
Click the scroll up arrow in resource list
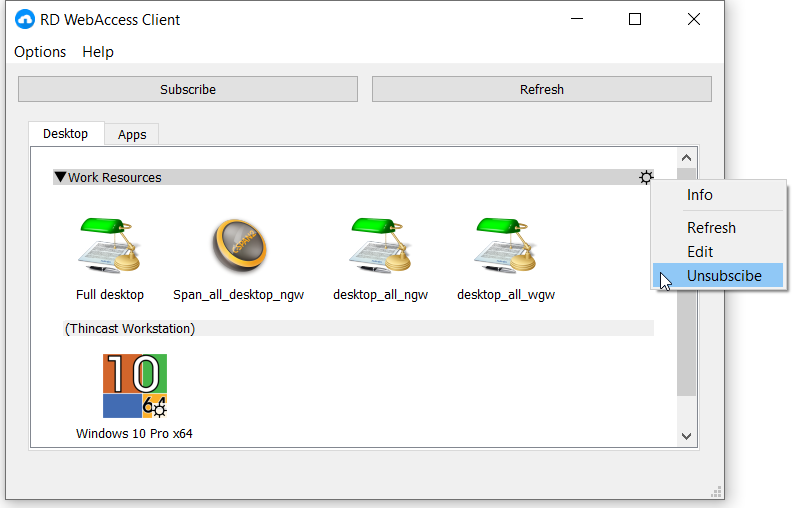pyautogui.click(x=686, y=158)
